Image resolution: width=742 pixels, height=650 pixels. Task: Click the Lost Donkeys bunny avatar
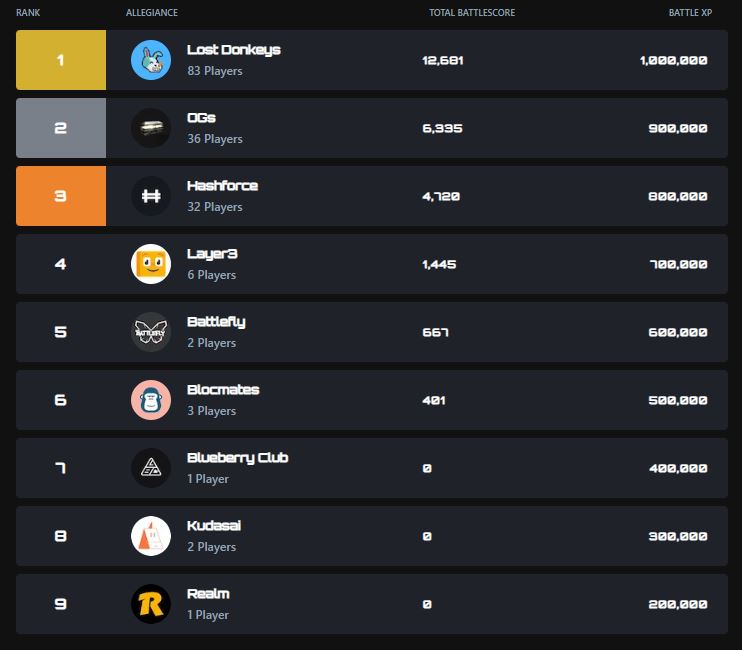click(x=151, y=60)
